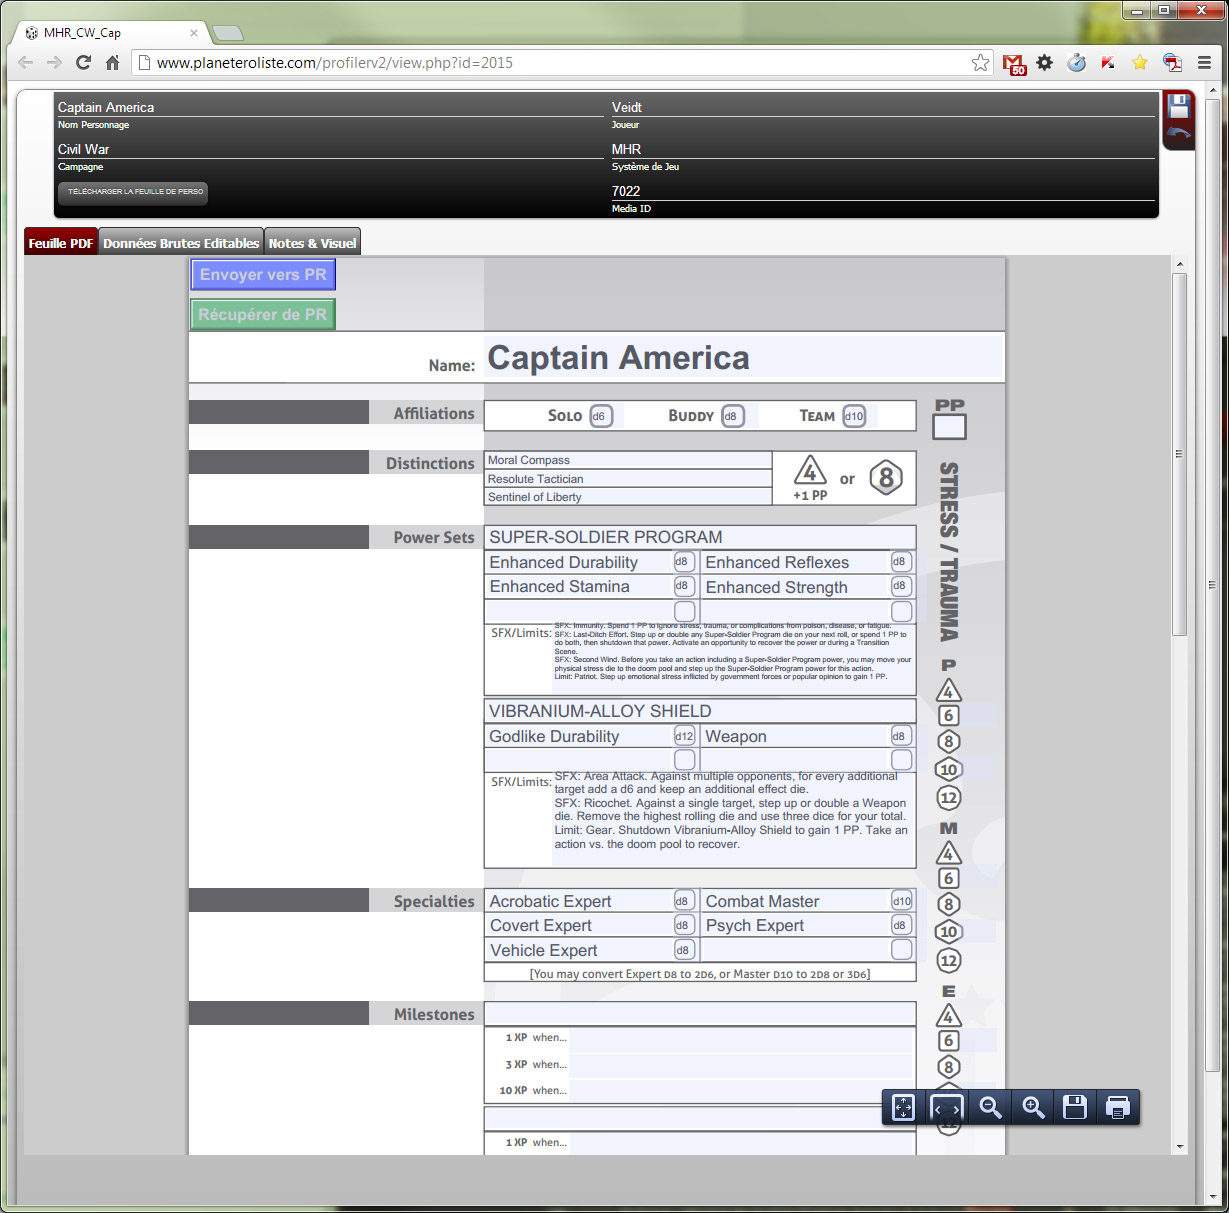
Task: Click the PDF viewer vertical scrollbar thumb
Action: 1180,454
